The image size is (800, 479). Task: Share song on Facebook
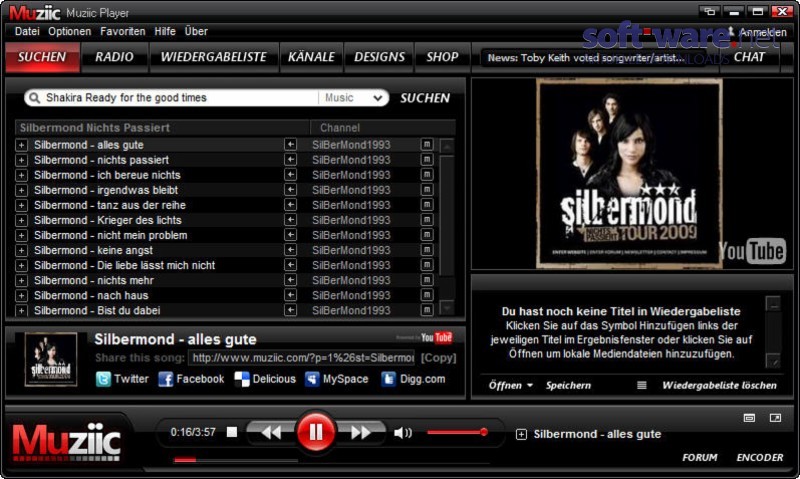click(x=191, y=379)
